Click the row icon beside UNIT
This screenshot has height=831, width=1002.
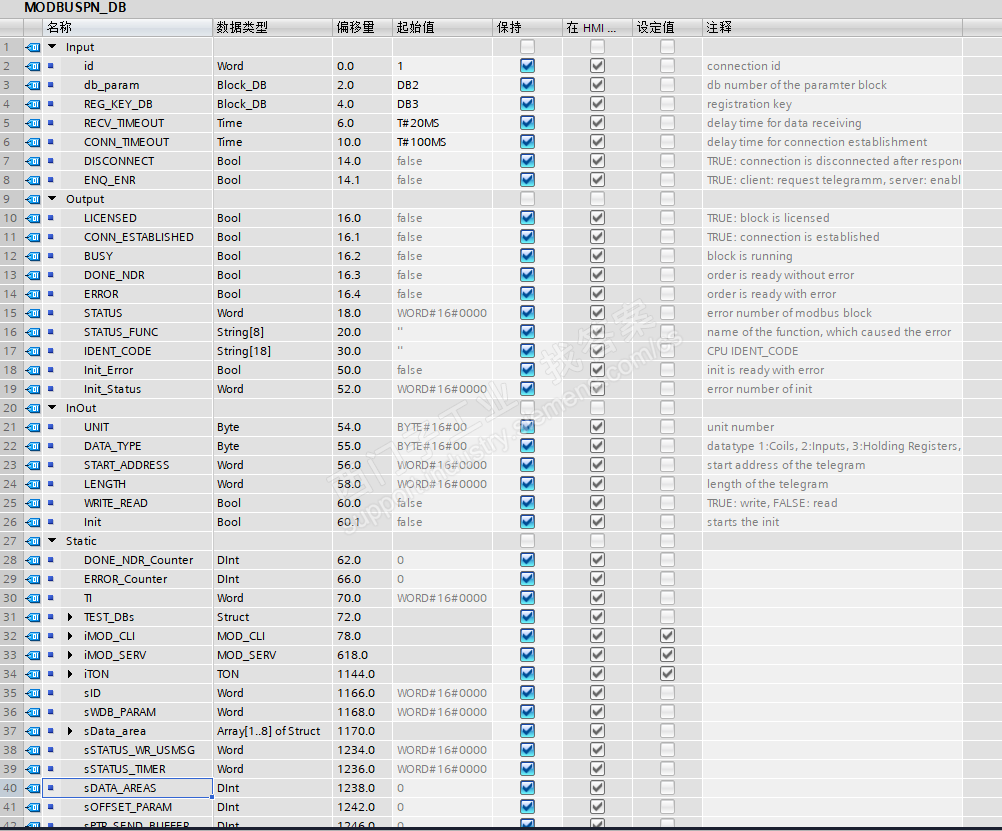tap(33, 427)
